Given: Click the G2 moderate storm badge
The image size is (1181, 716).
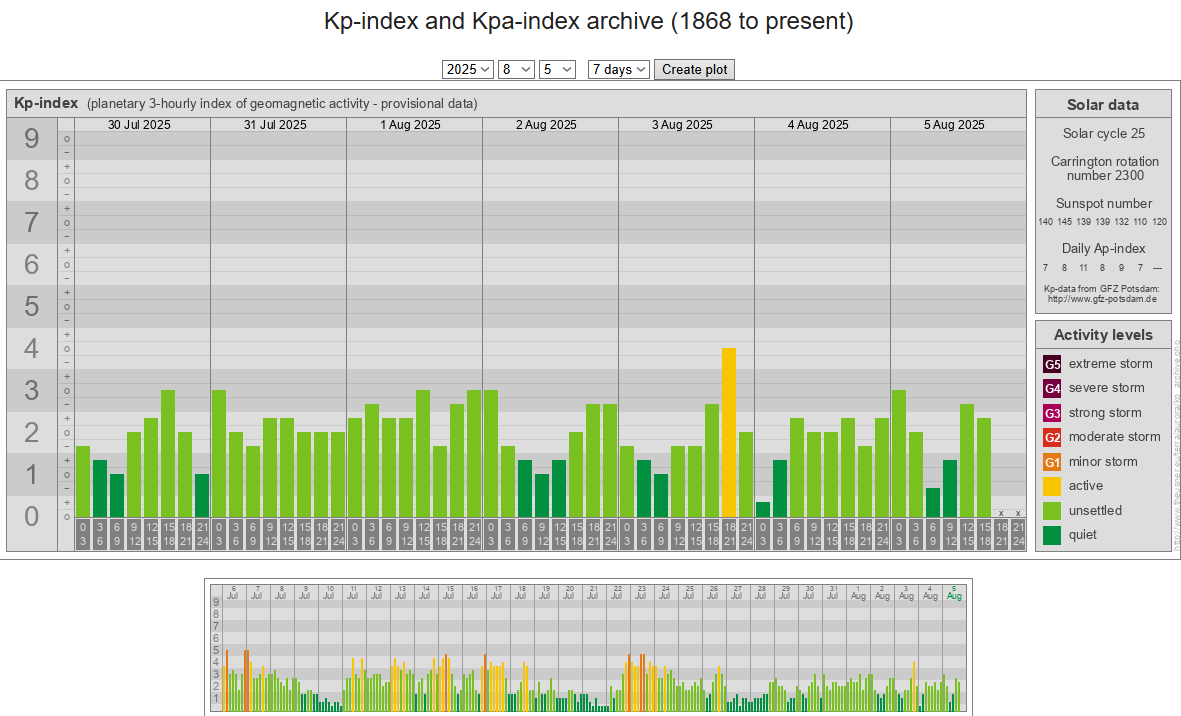Looking at the screenshot, I should (1052, 437).
